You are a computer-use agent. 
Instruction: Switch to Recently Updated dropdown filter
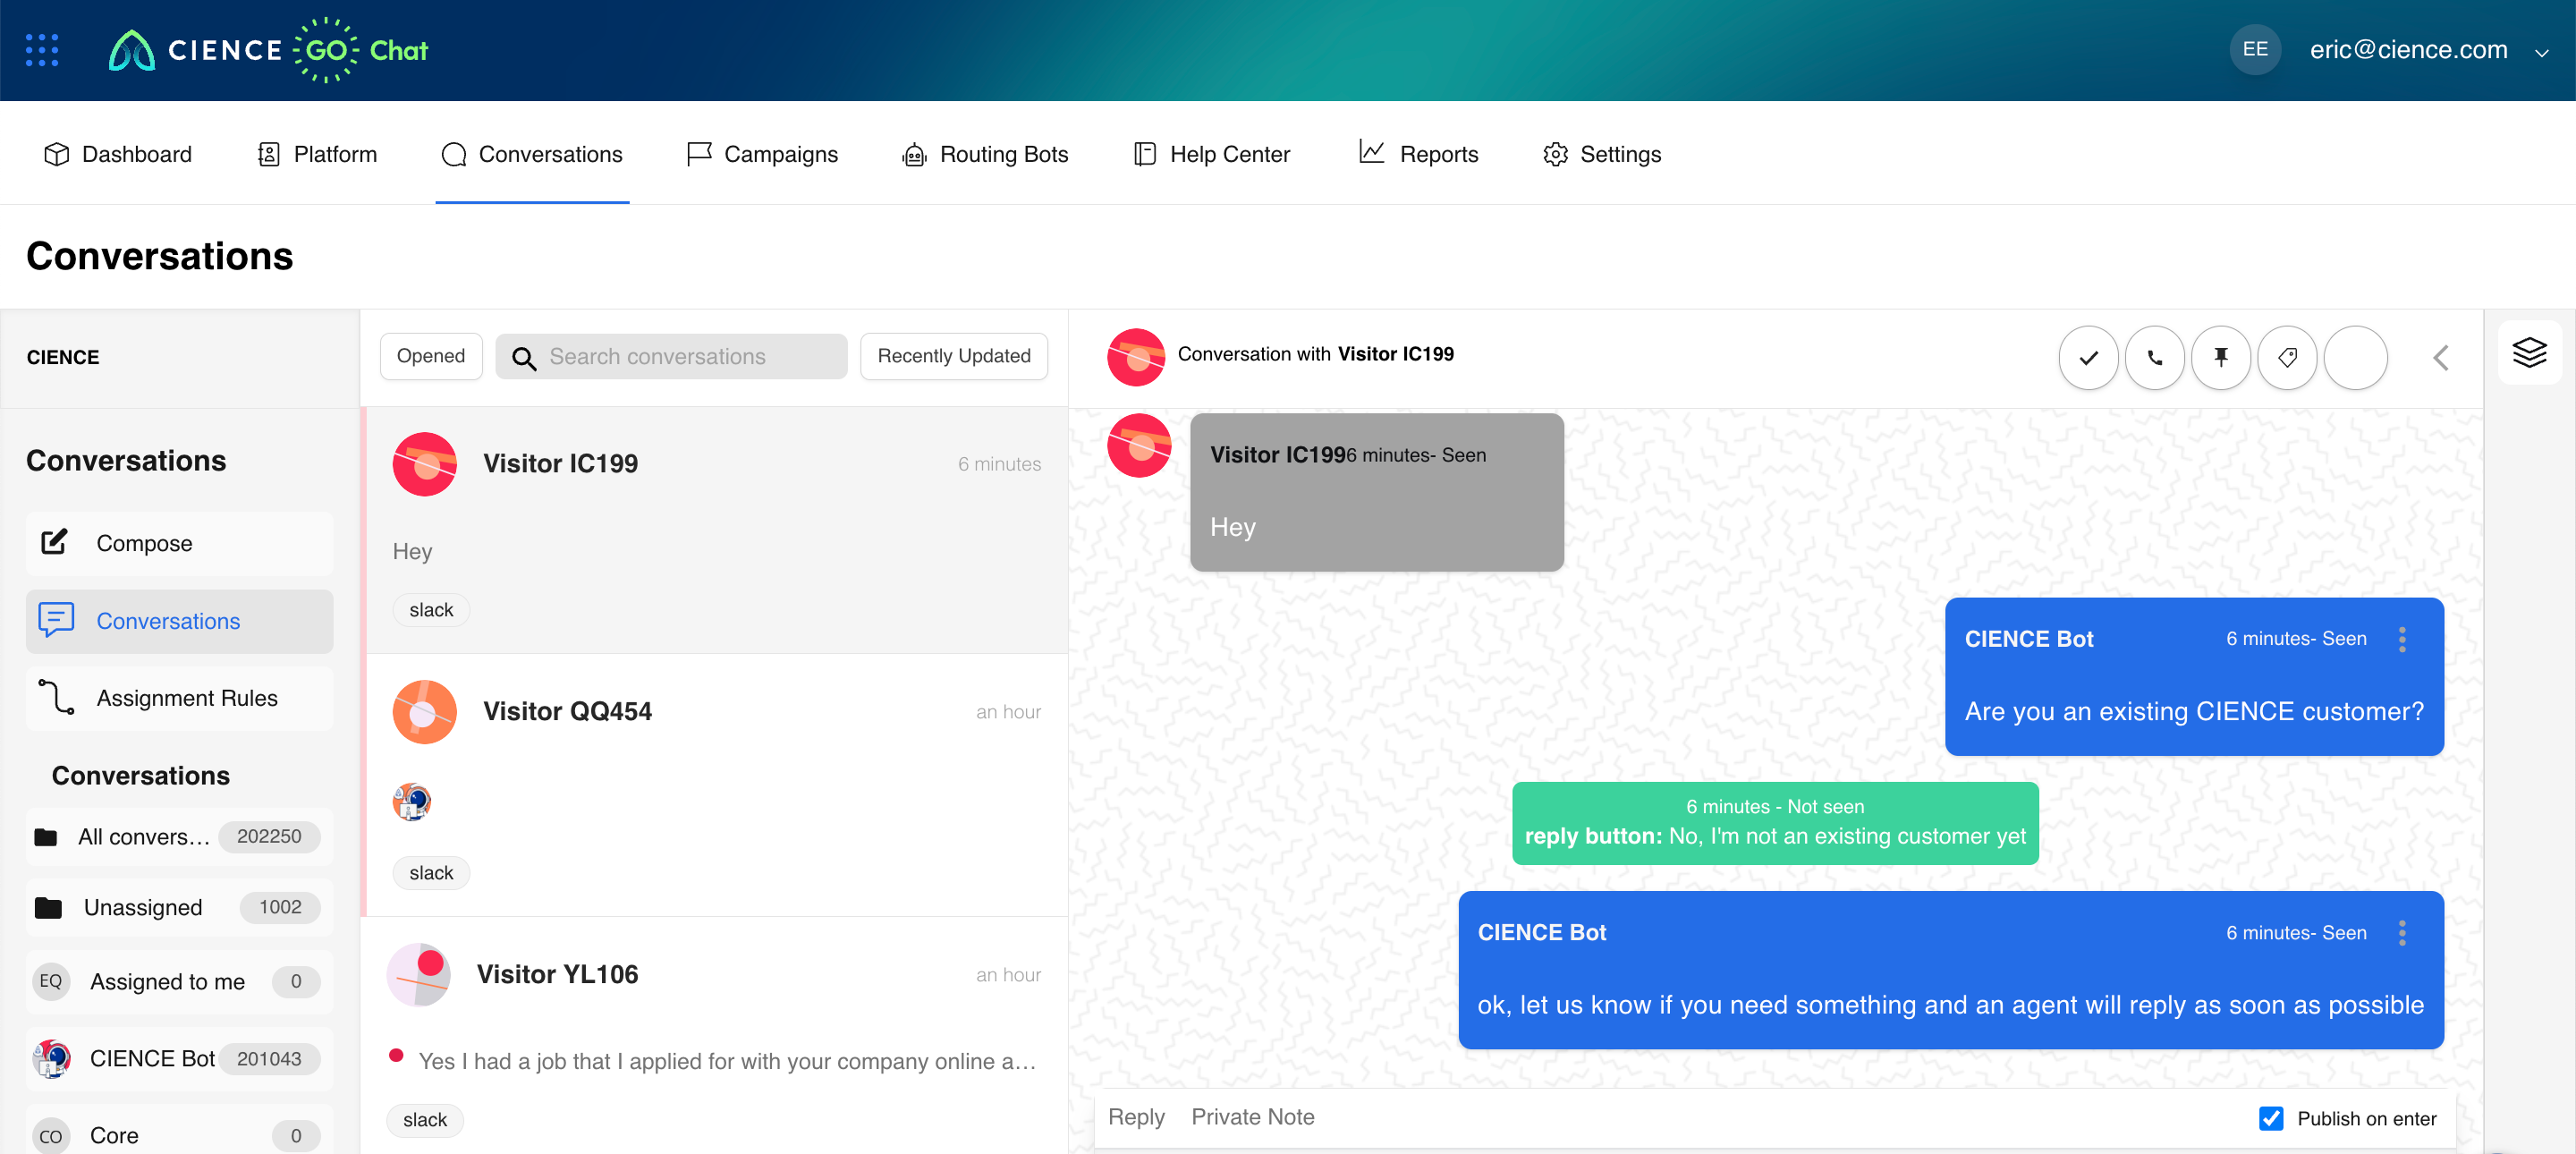point(954,357)
